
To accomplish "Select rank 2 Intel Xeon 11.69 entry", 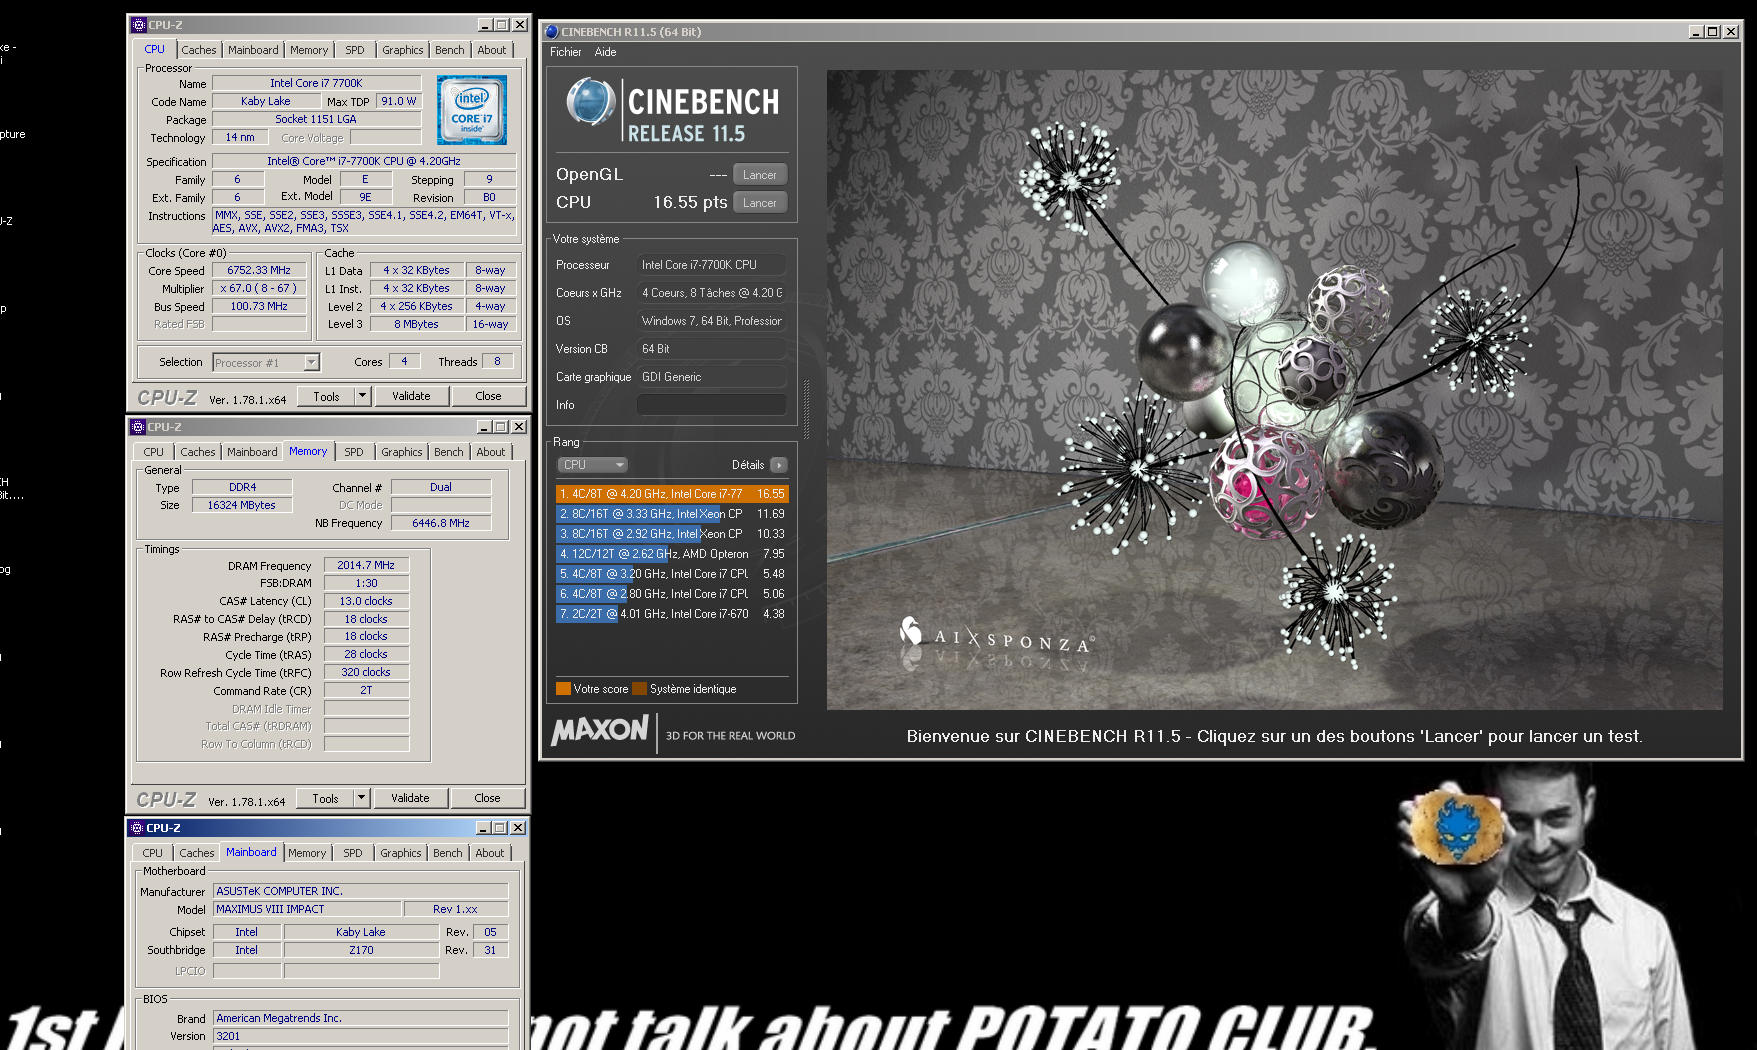I will coord(672,514).
